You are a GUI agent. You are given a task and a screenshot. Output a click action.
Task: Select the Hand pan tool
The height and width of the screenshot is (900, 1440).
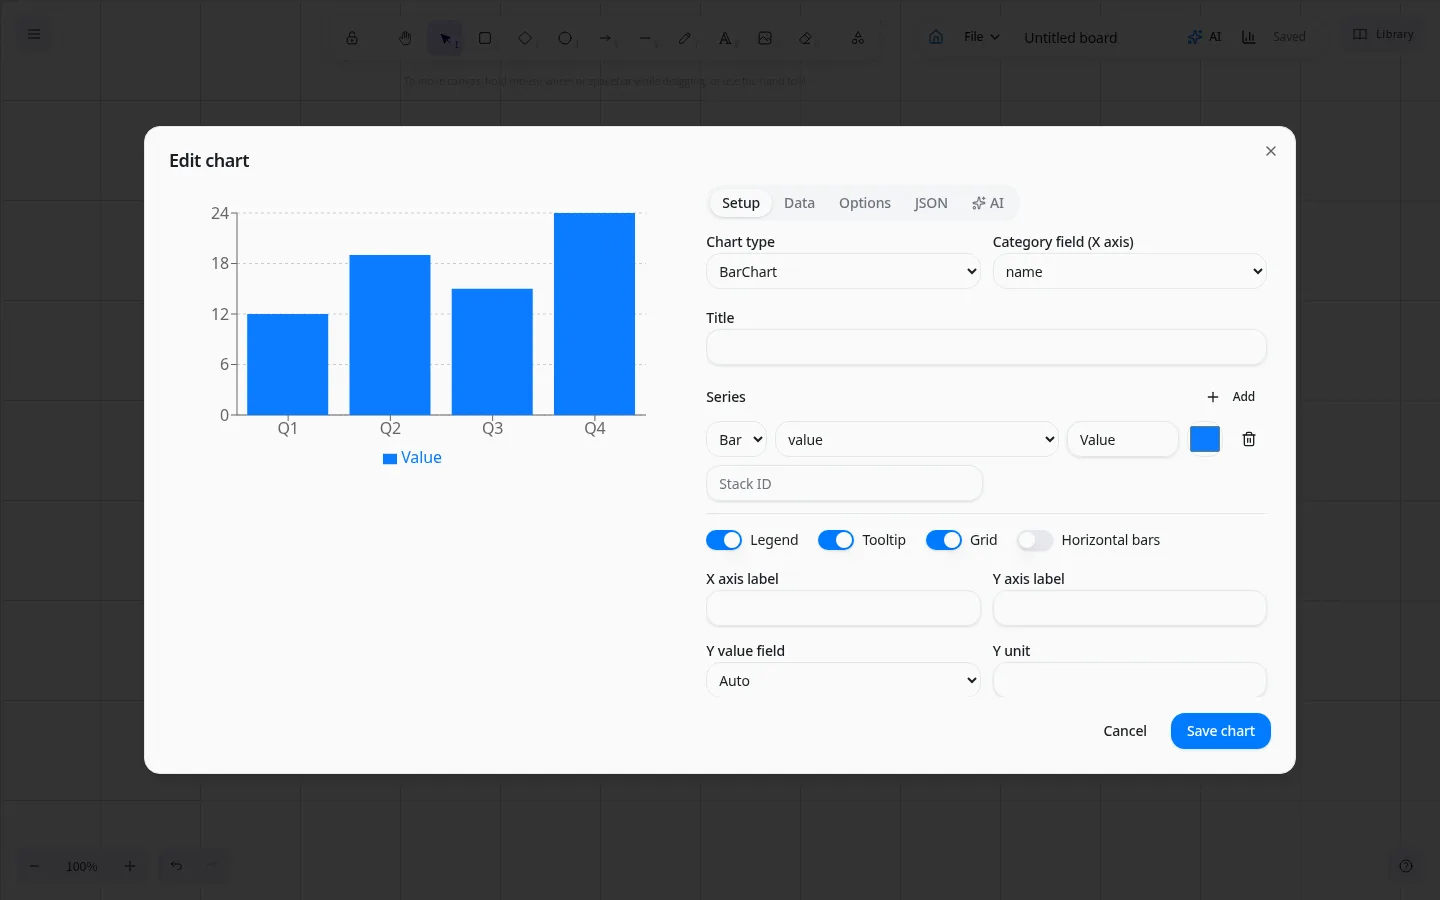coord(405,38)
